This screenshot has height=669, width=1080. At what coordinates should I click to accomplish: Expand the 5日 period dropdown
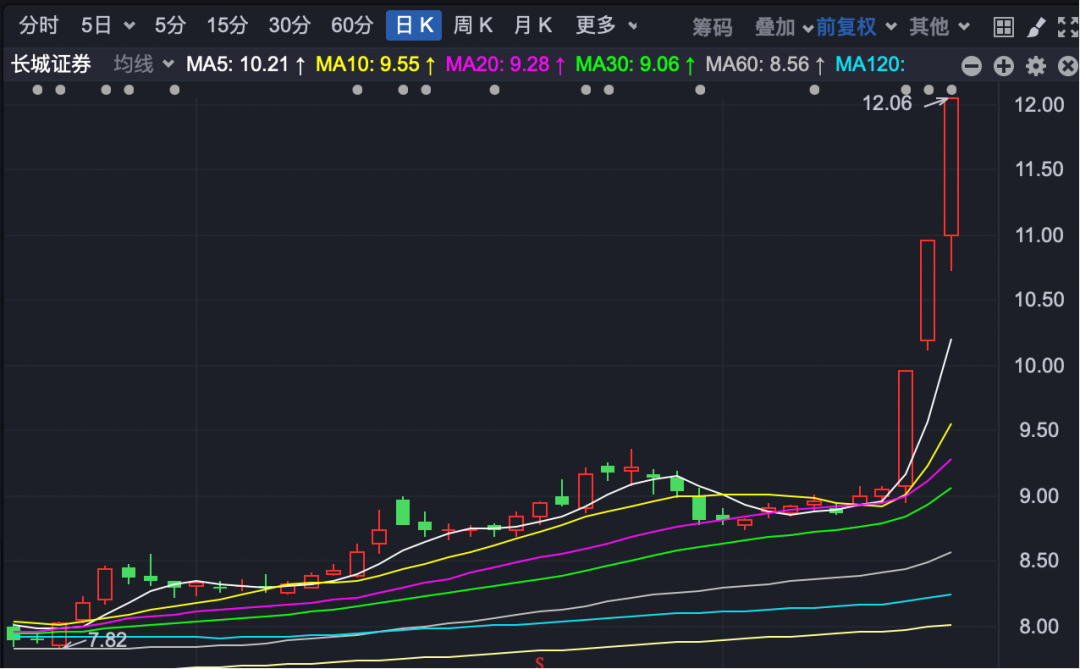tap(107, 25)
